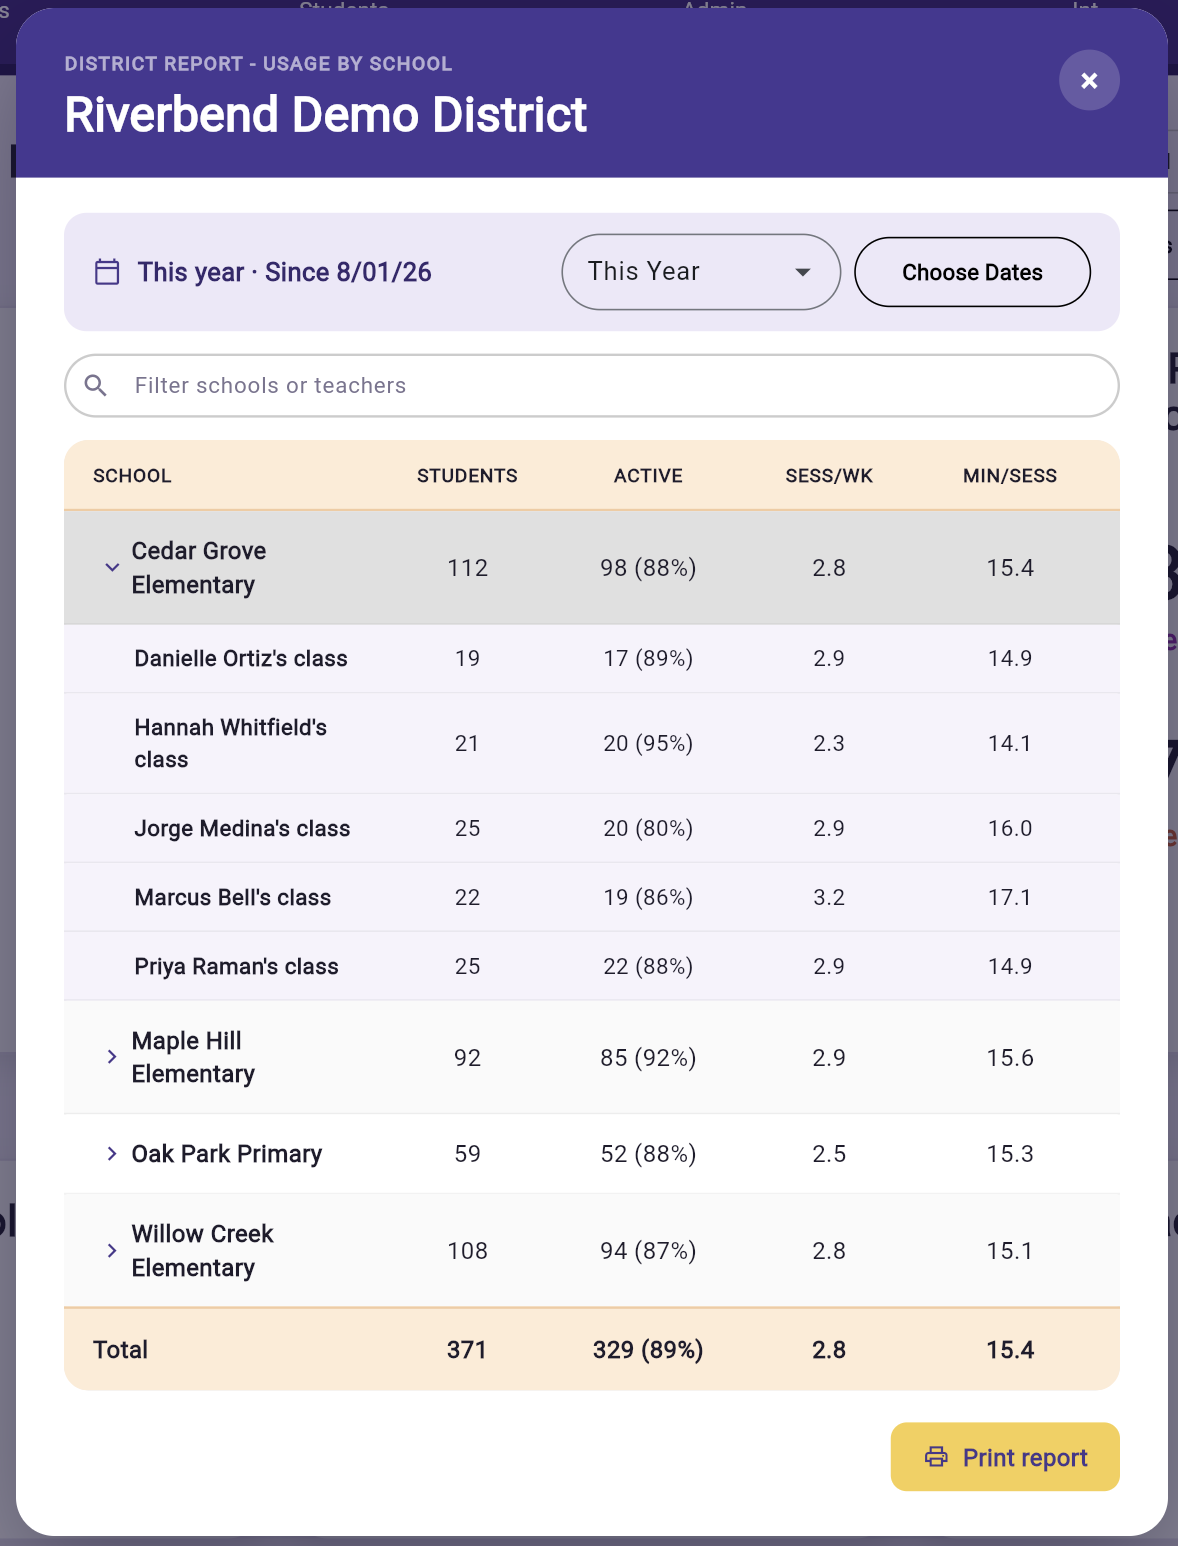Open the This Year dropdown
This screenshot has height=1546, width=1178.
tap(701, 272)
